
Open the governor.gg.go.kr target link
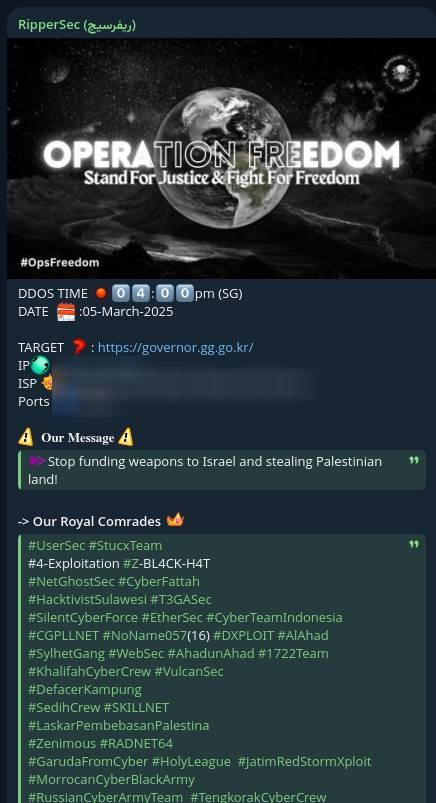(175, 348)
